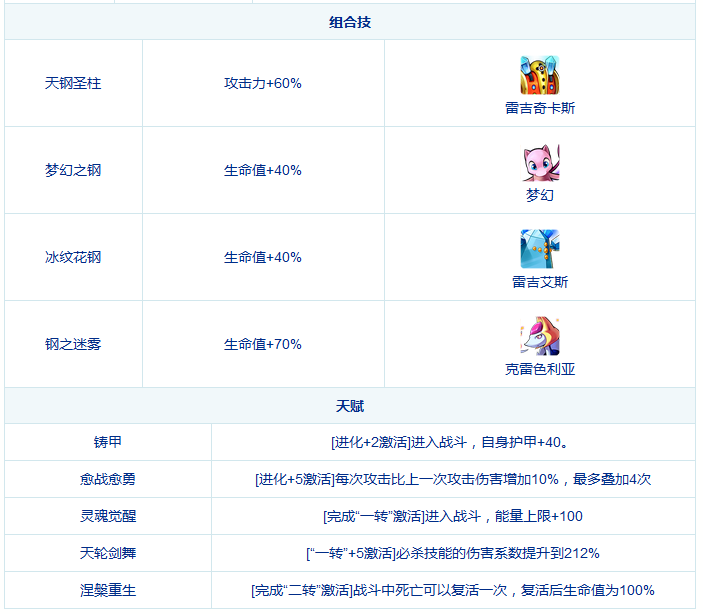Click the 梦幻 pink character icon
This screenshot has height=614, width=703.
point(540,162)
